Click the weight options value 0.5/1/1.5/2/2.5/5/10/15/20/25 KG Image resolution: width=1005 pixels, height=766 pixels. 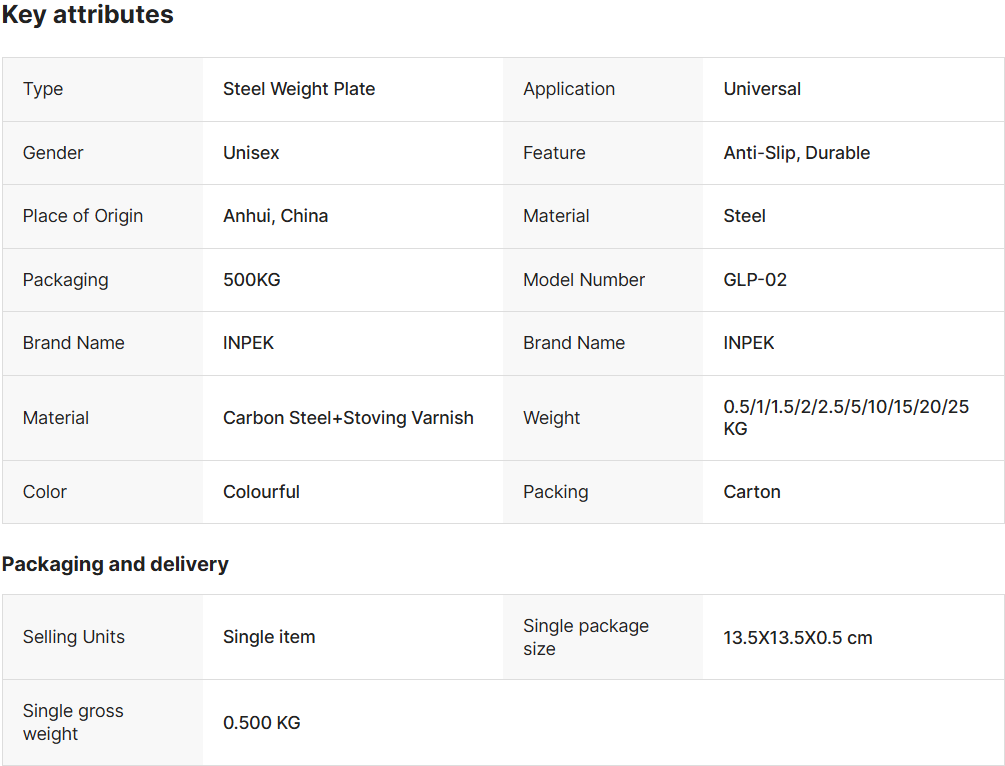(x=846, y=417)
